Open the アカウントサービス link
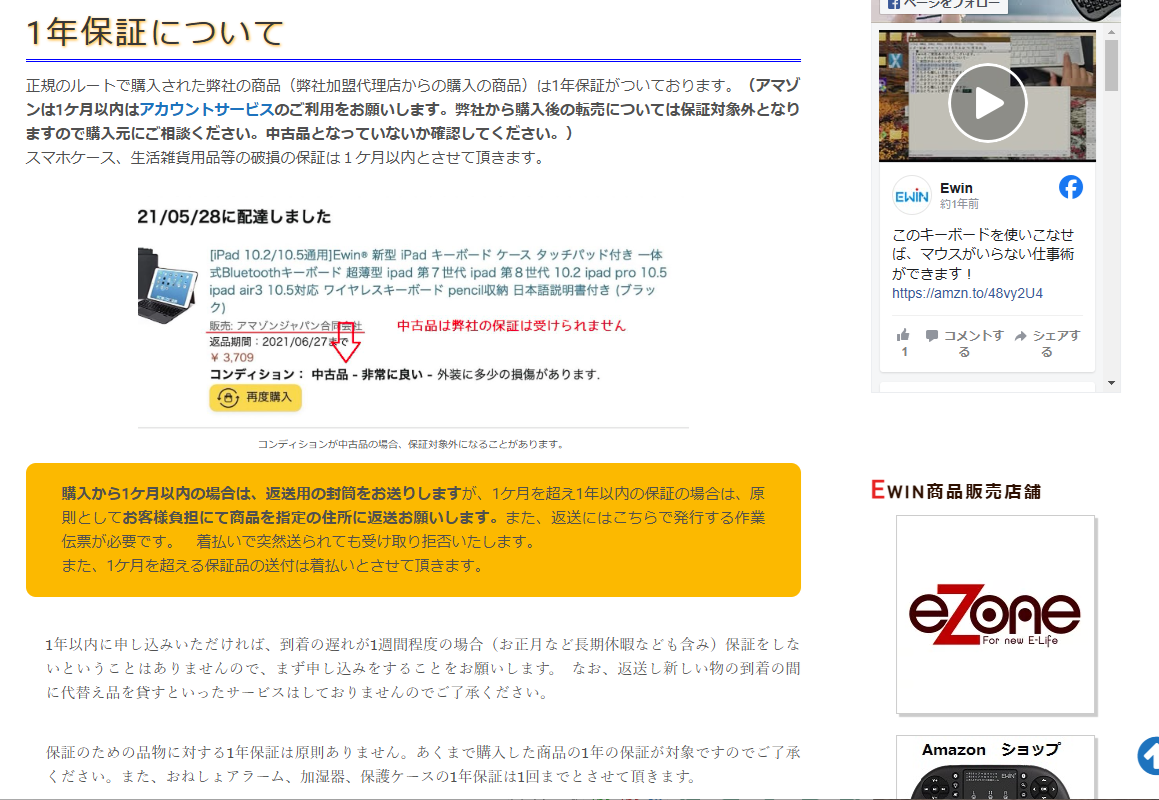Screen dimensions: 1159x800 tap(206, 109)
